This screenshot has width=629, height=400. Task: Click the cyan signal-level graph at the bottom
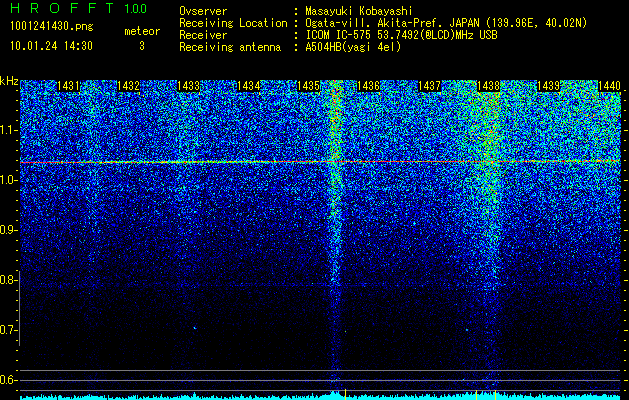(320, 396)
